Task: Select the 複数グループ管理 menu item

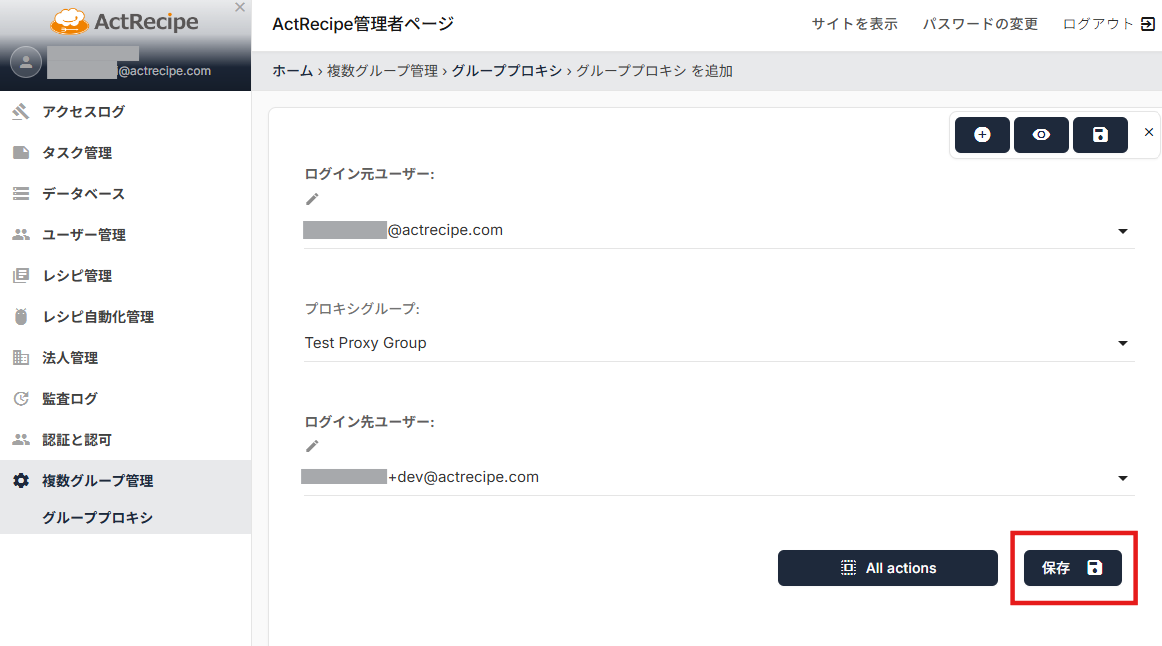Action: [125, 481]
